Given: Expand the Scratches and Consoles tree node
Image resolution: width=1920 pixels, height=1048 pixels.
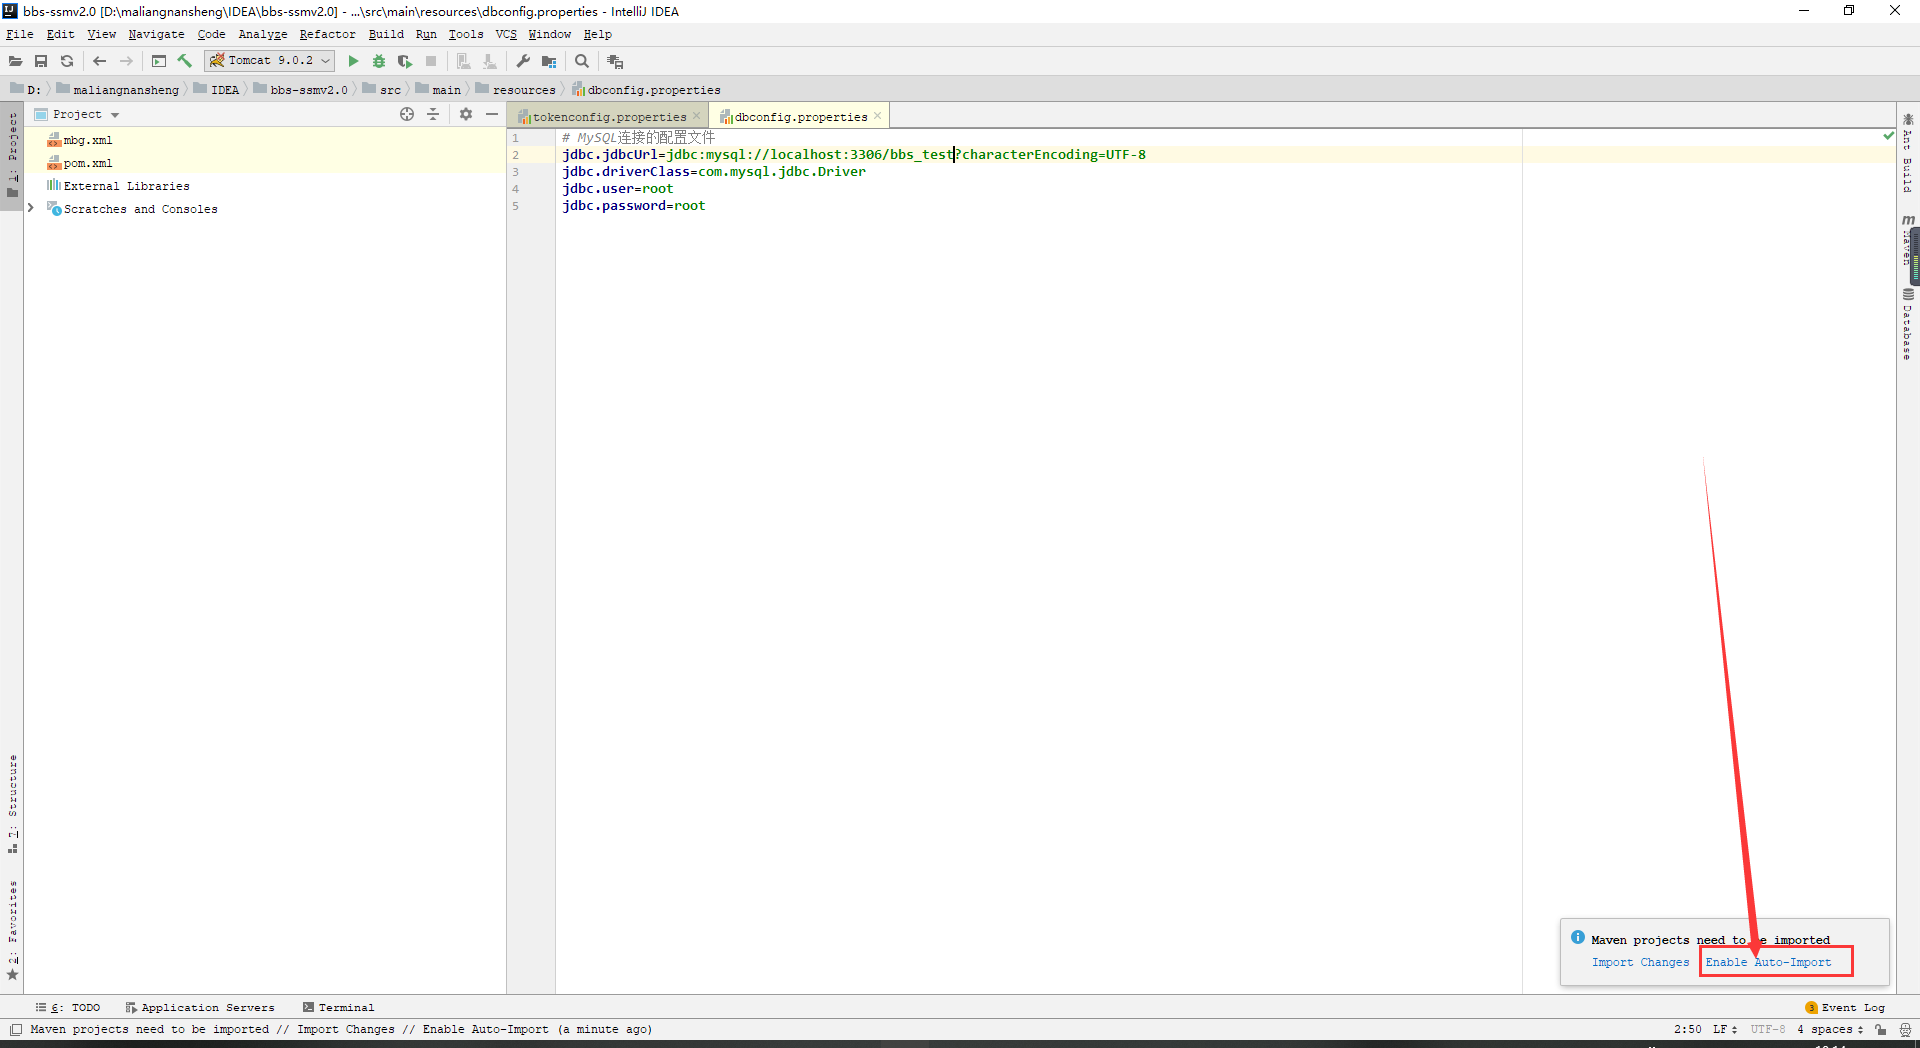Looking at the screenshot, I should tap(31, 209).
